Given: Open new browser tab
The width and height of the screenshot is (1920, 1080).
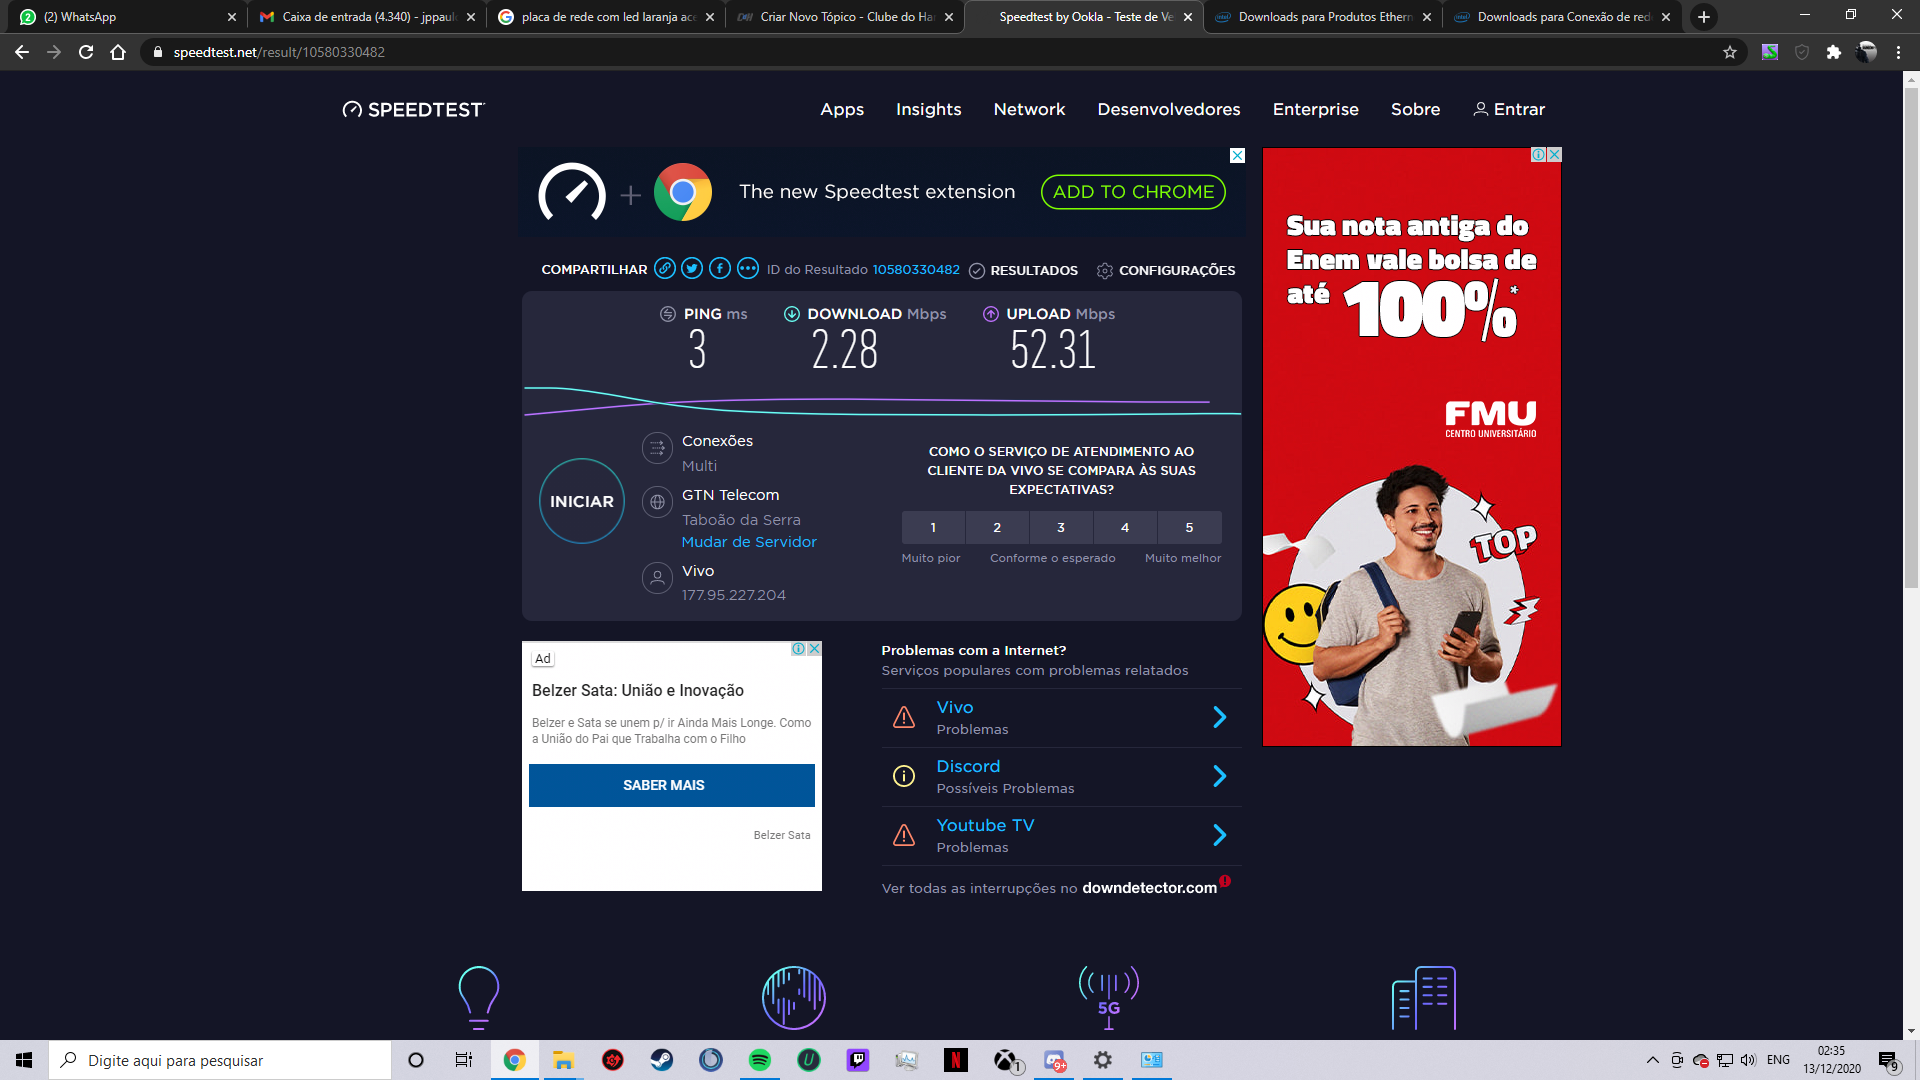Looking at the screenshot, I should (x=1704, y=17).
